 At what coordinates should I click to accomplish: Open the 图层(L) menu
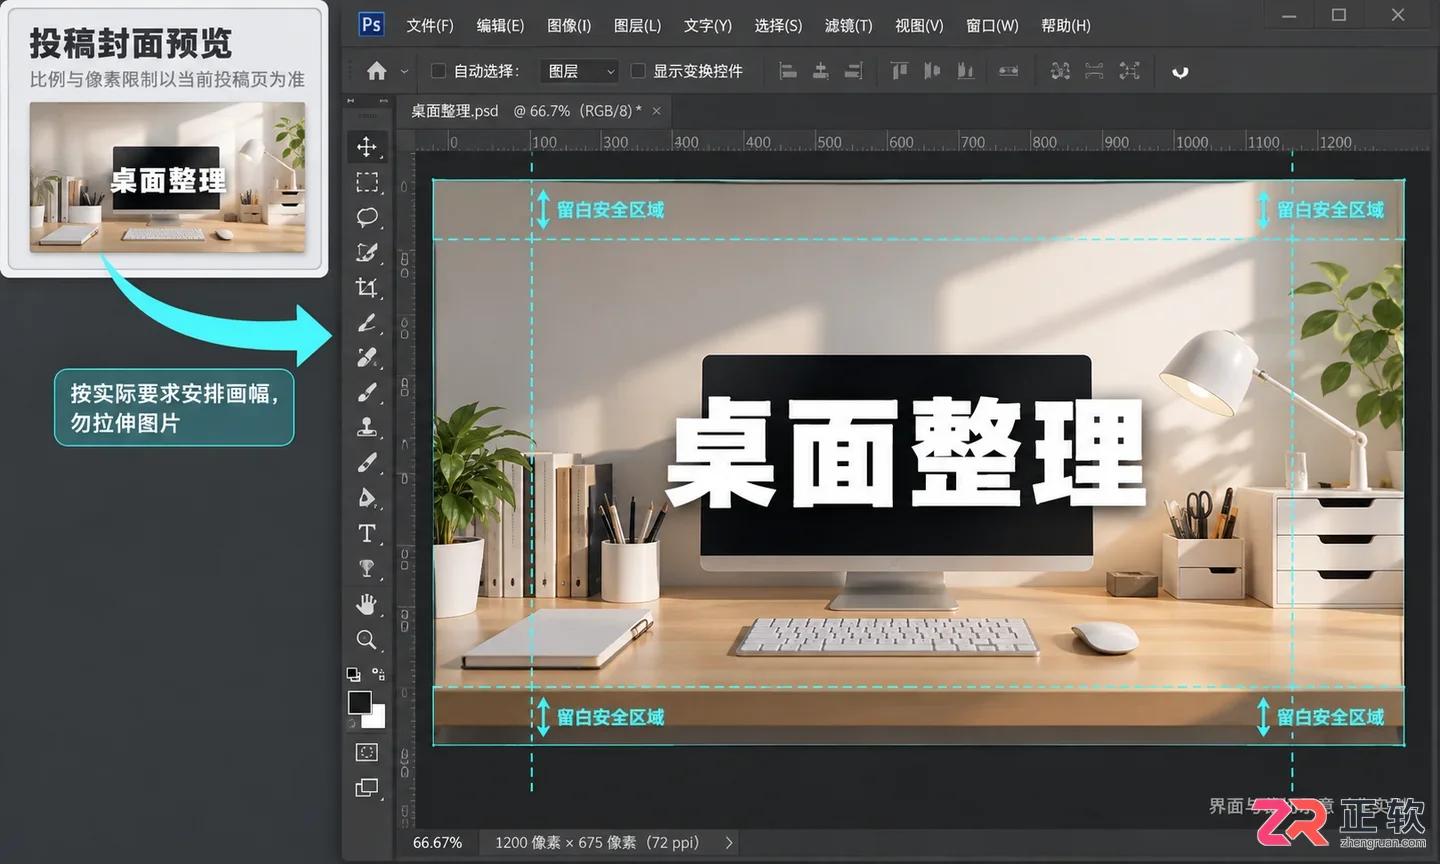[x=637, y=25]
